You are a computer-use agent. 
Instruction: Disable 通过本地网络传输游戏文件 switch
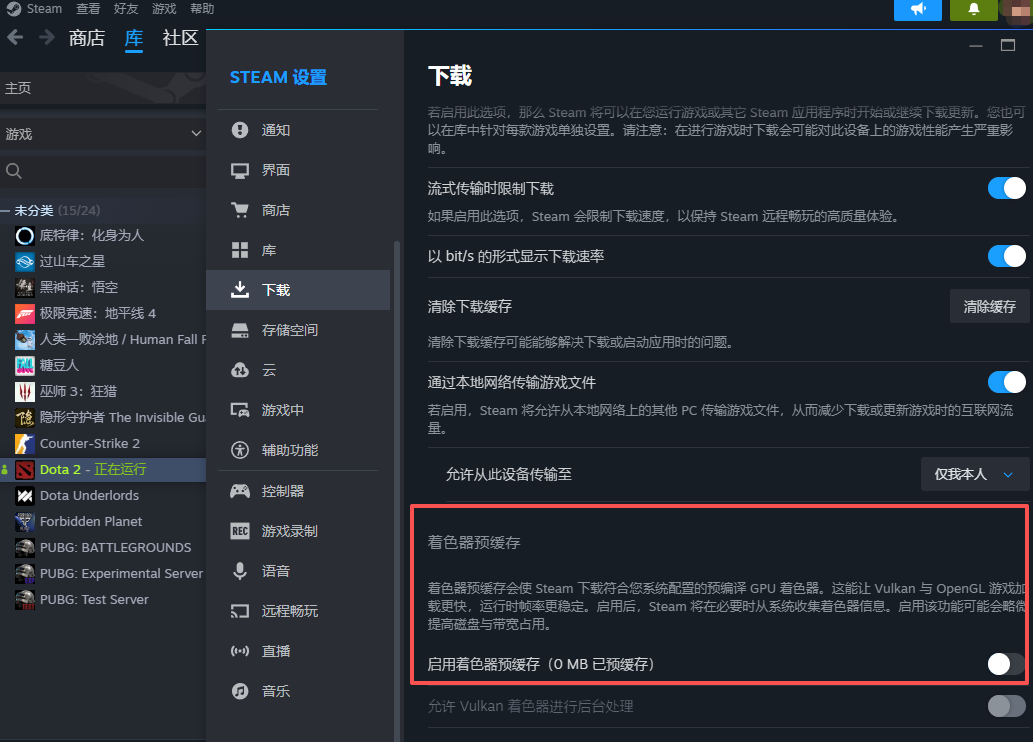(x=1006, y=382)
